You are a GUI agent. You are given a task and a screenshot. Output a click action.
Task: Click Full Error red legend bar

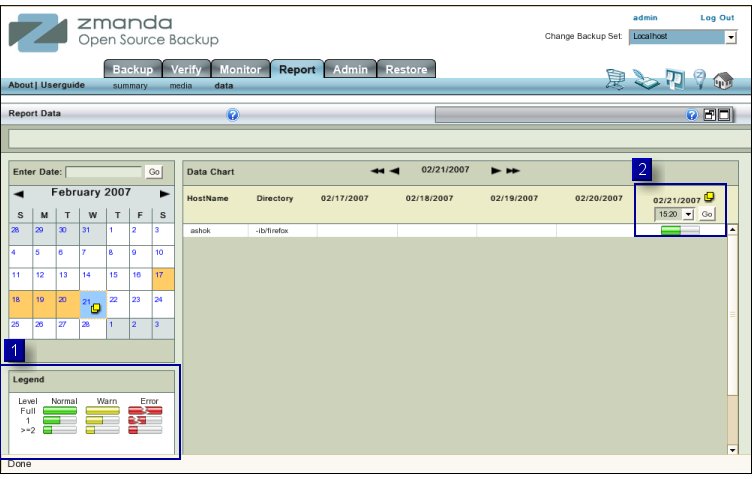[x=145, y=411]
